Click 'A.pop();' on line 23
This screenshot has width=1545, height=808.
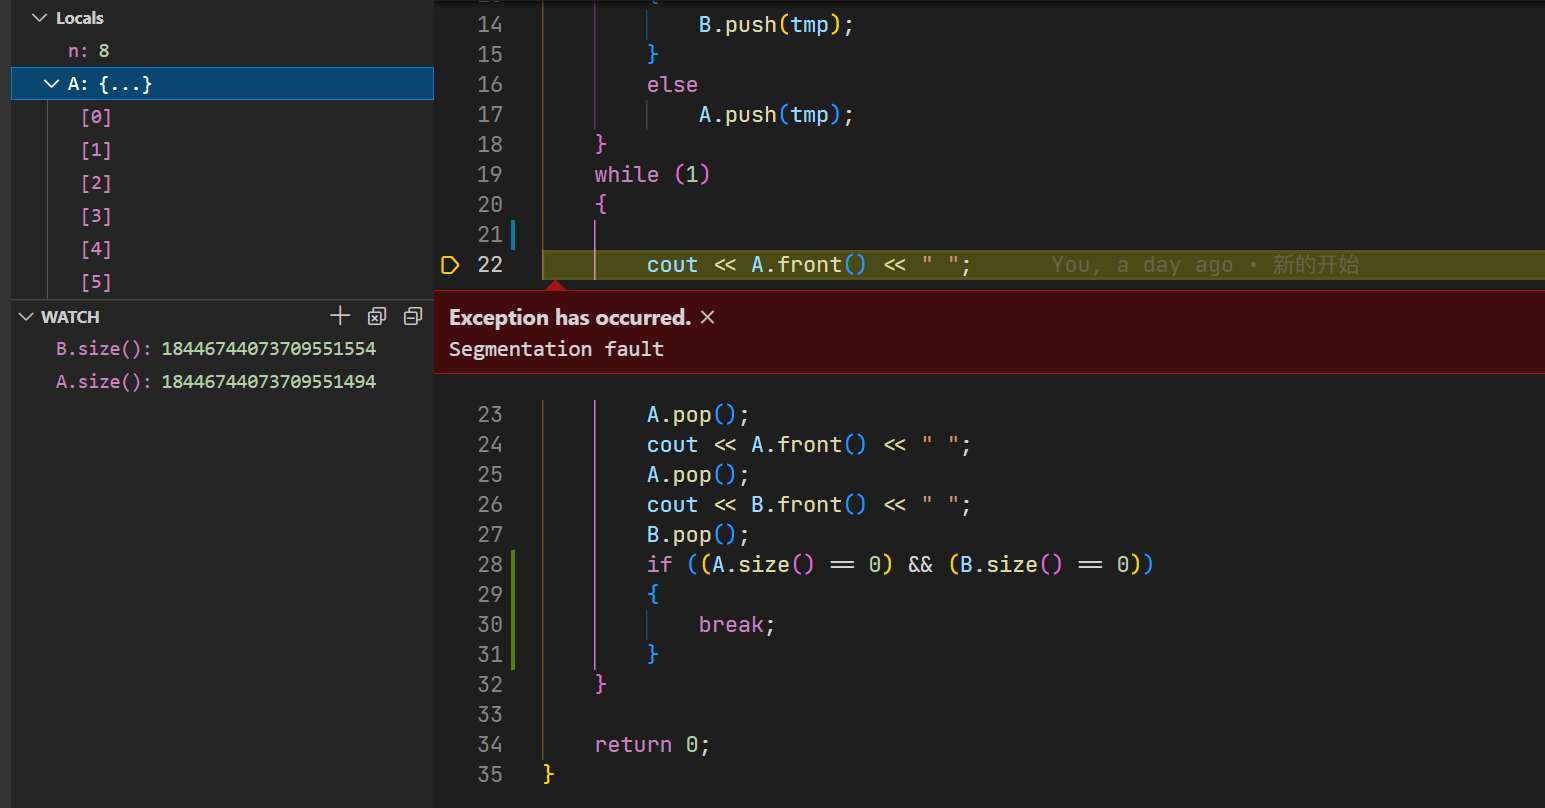[x=698, y=415]
